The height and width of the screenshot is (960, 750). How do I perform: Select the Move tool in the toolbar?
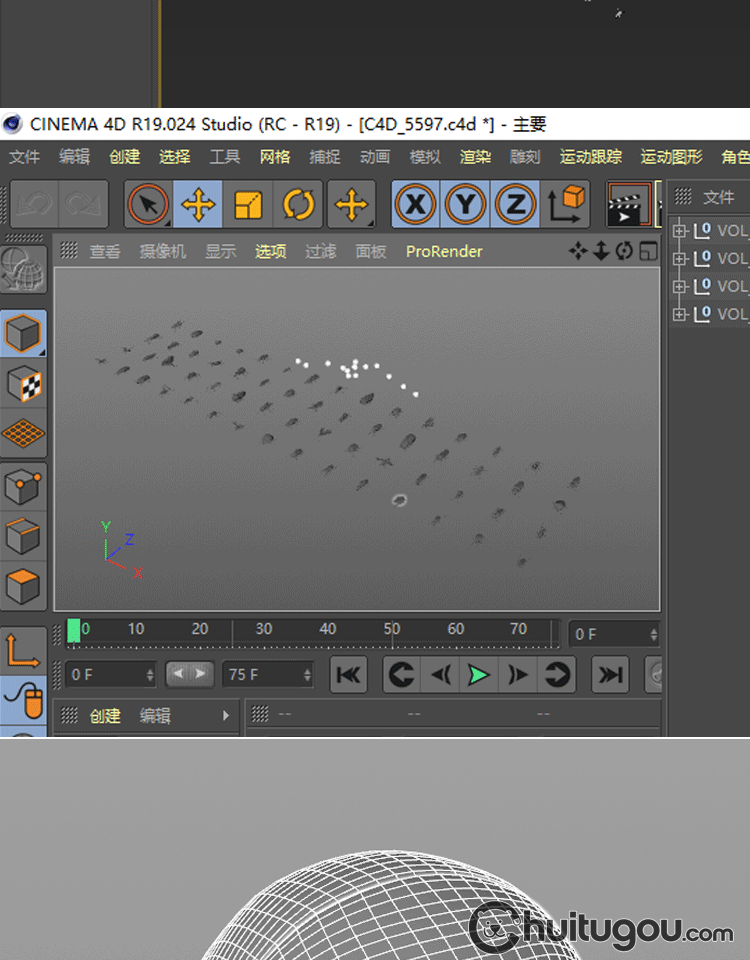click(198, 205)
